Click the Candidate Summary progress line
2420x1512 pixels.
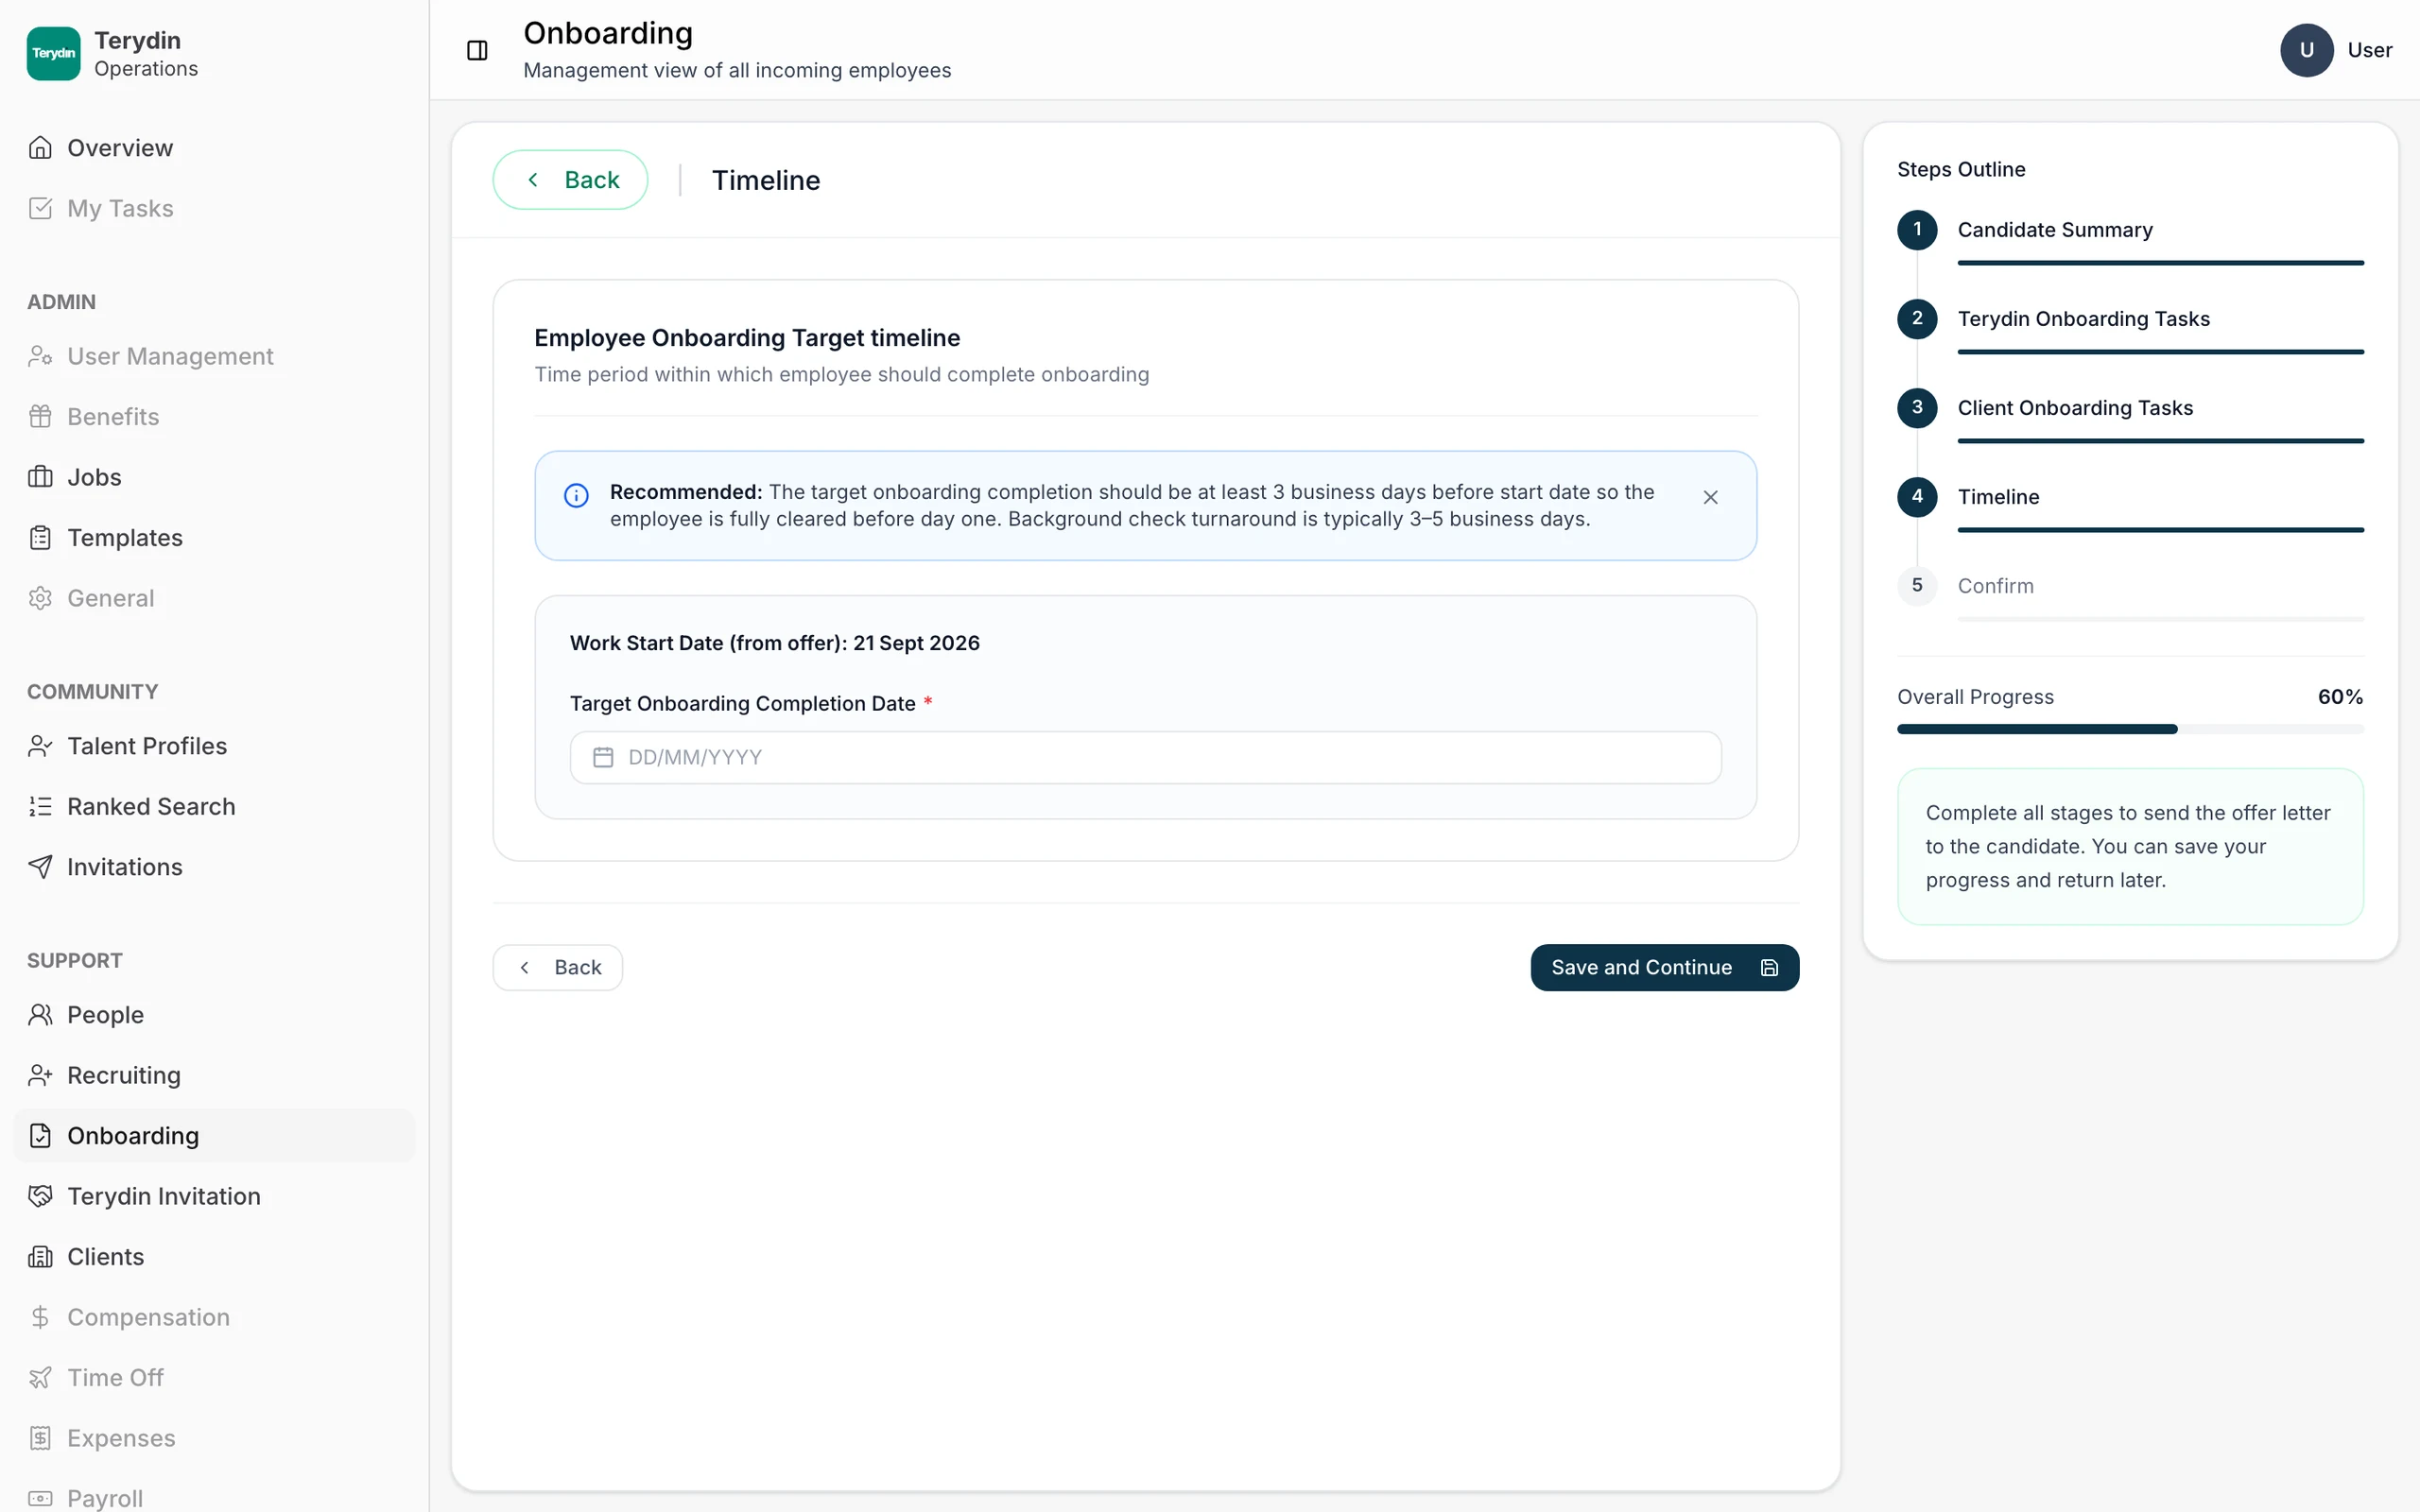point(2160,263)
